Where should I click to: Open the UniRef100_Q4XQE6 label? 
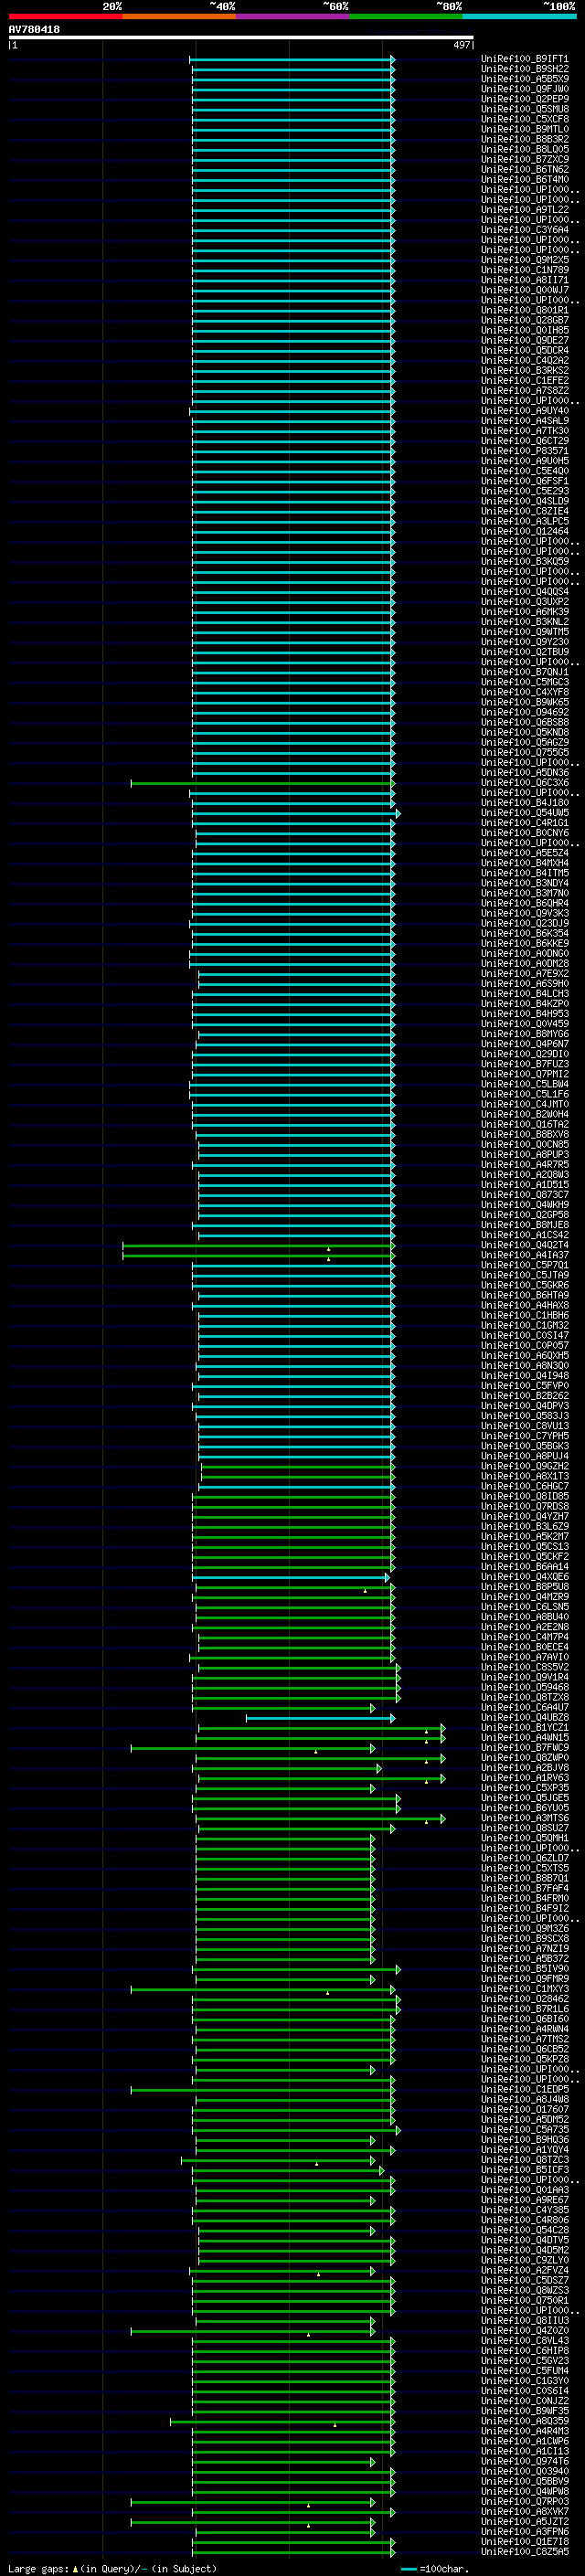tap(525, 1577)
